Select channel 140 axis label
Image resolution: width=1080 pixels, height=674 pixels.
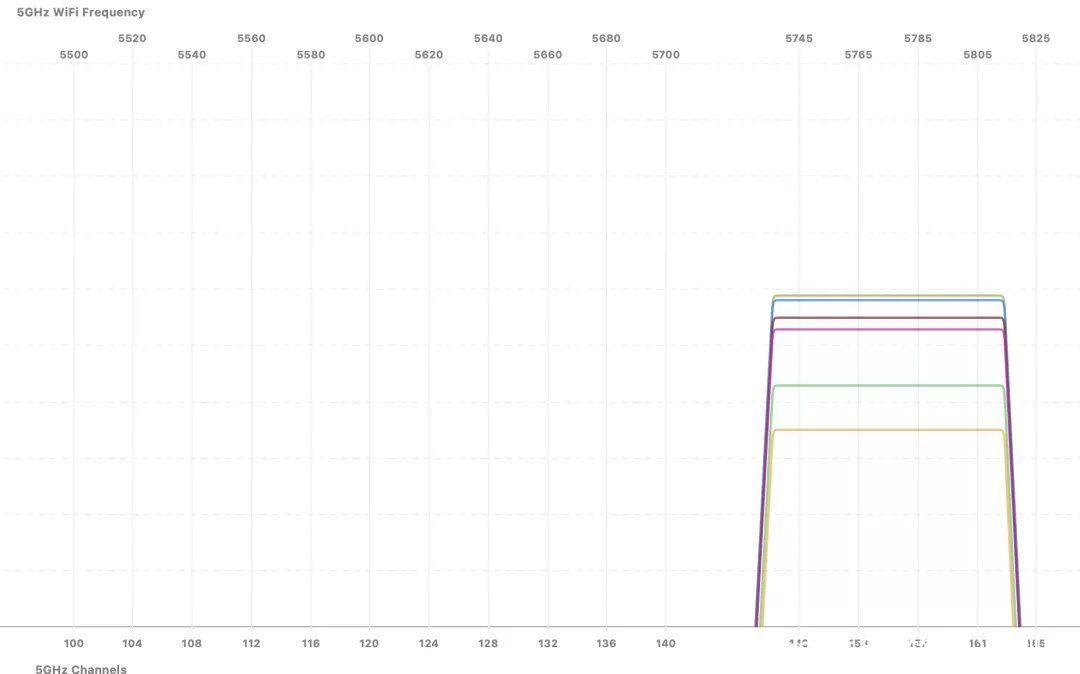tap(665, 643)
